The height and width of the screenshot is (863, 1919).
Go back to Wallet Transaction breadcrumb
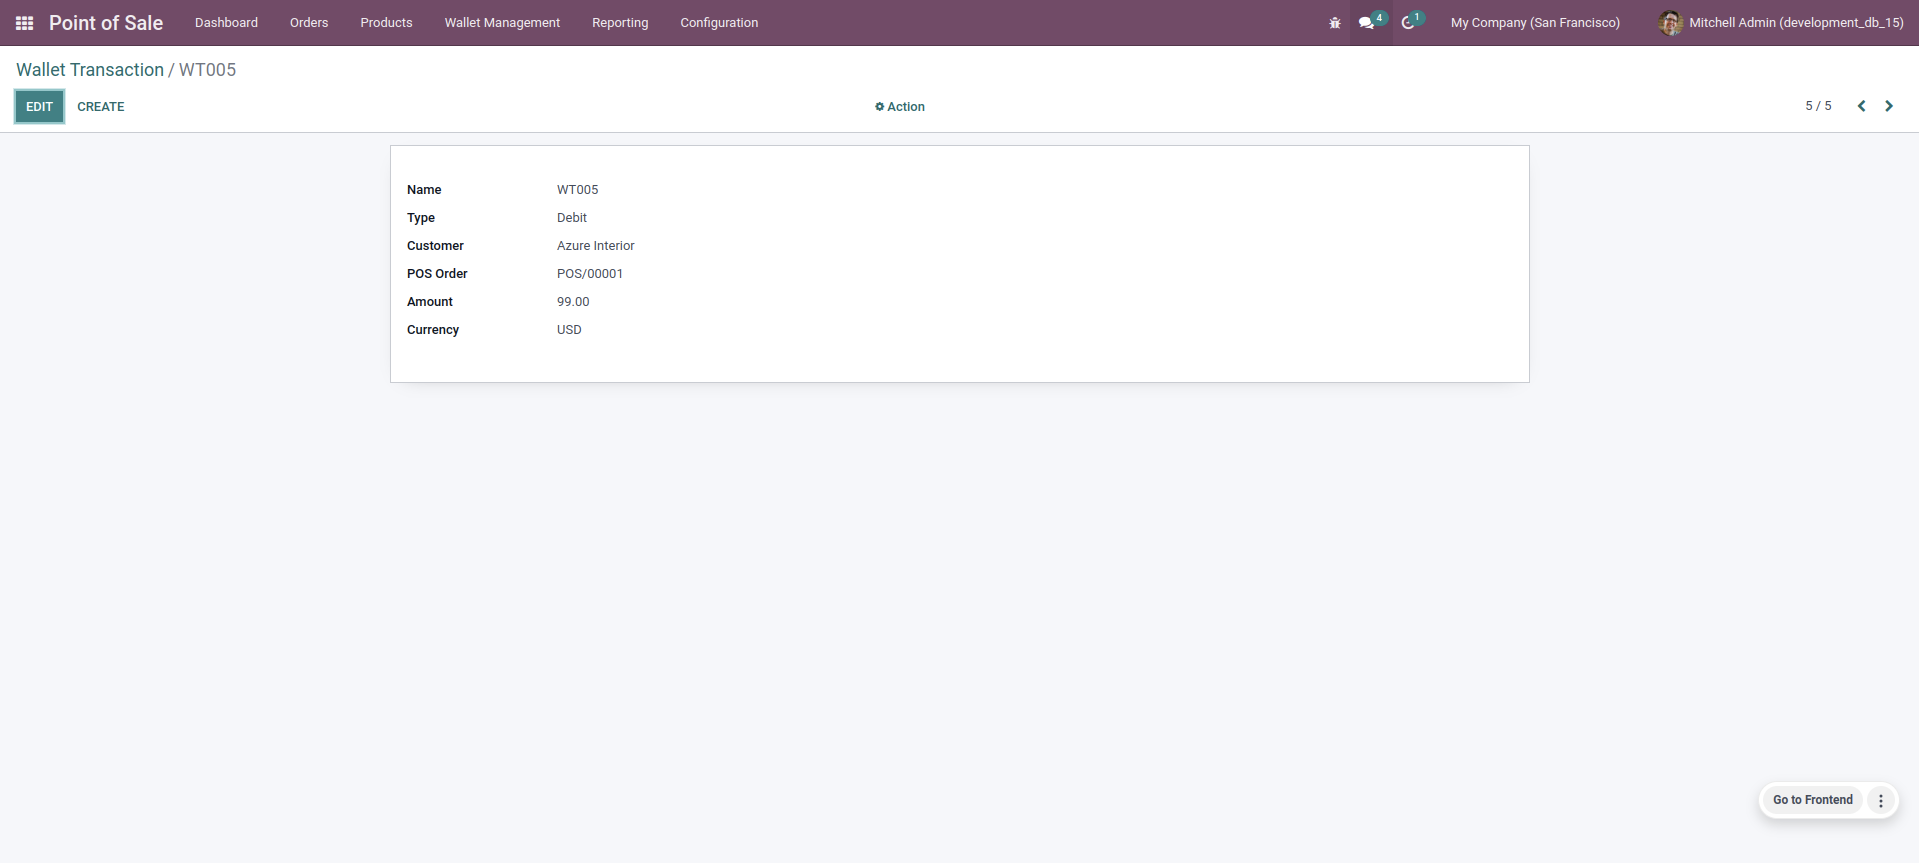tap(90, 70)
